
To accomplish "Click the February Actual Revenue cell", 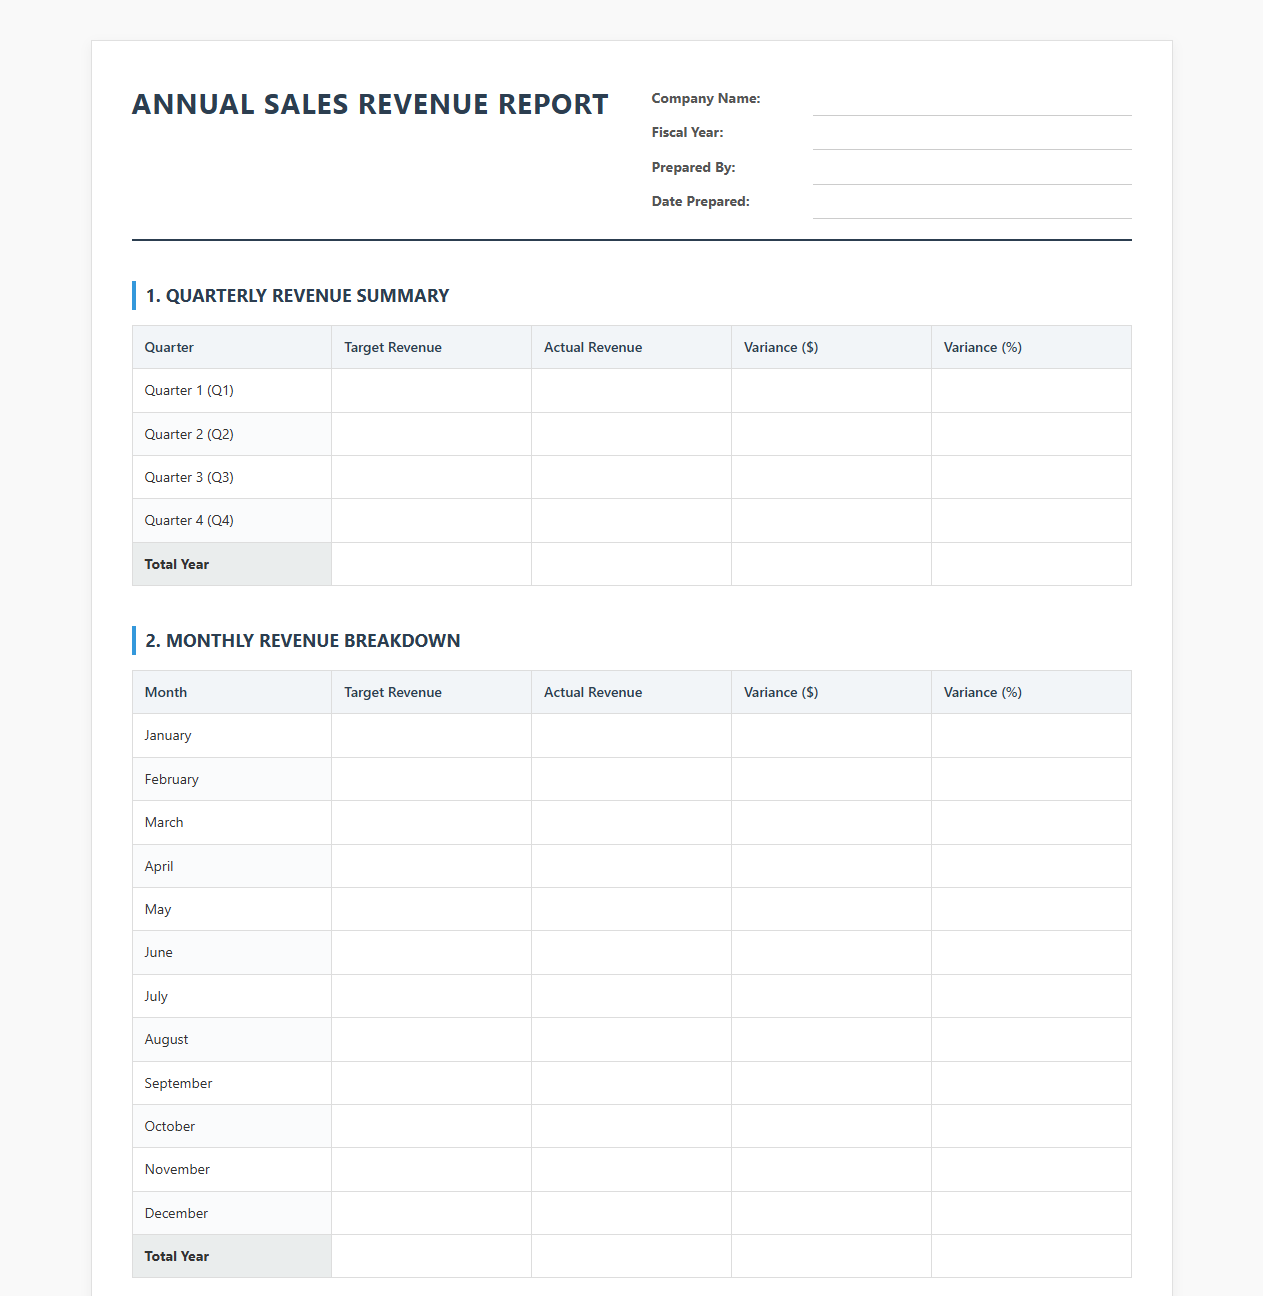I will (632, 779).
